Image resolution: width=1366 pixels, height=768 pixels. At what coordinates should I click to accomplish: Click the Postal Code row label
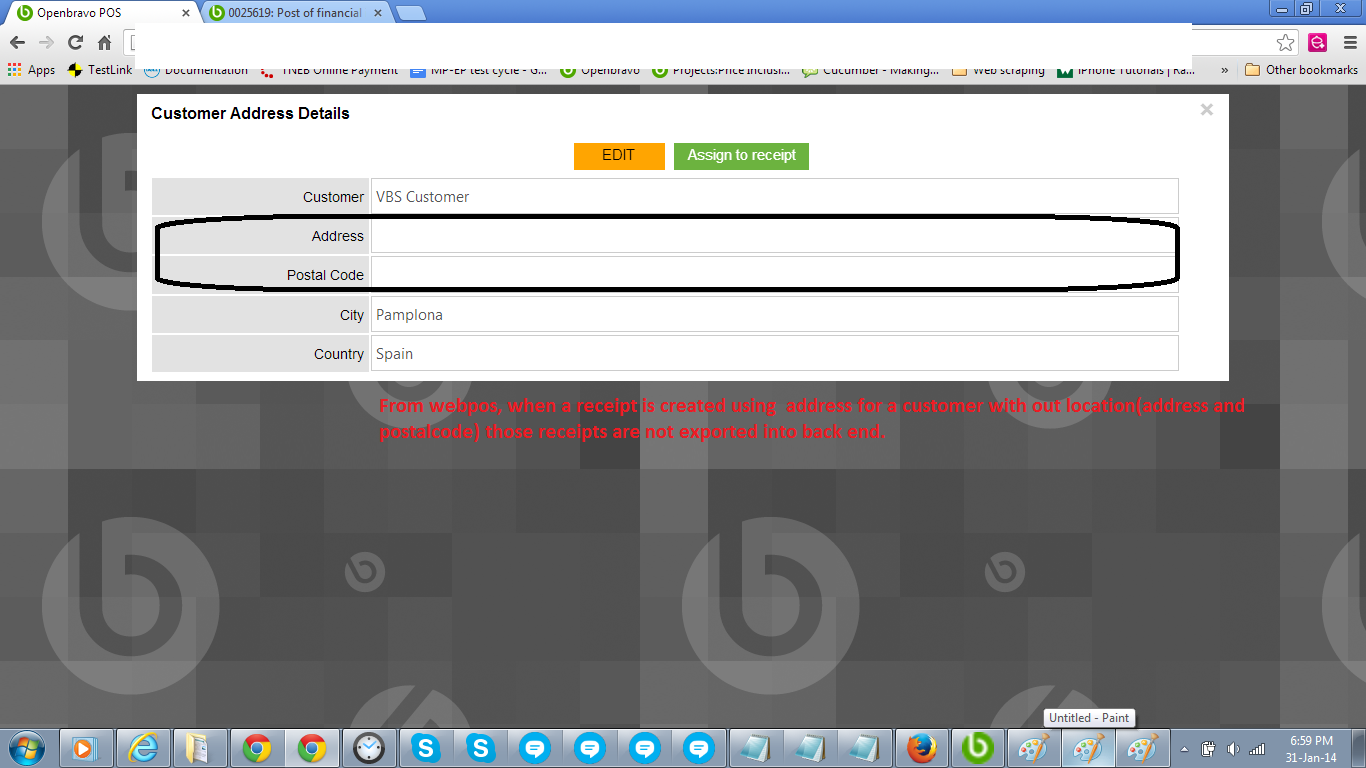click(x=325, y=275)
